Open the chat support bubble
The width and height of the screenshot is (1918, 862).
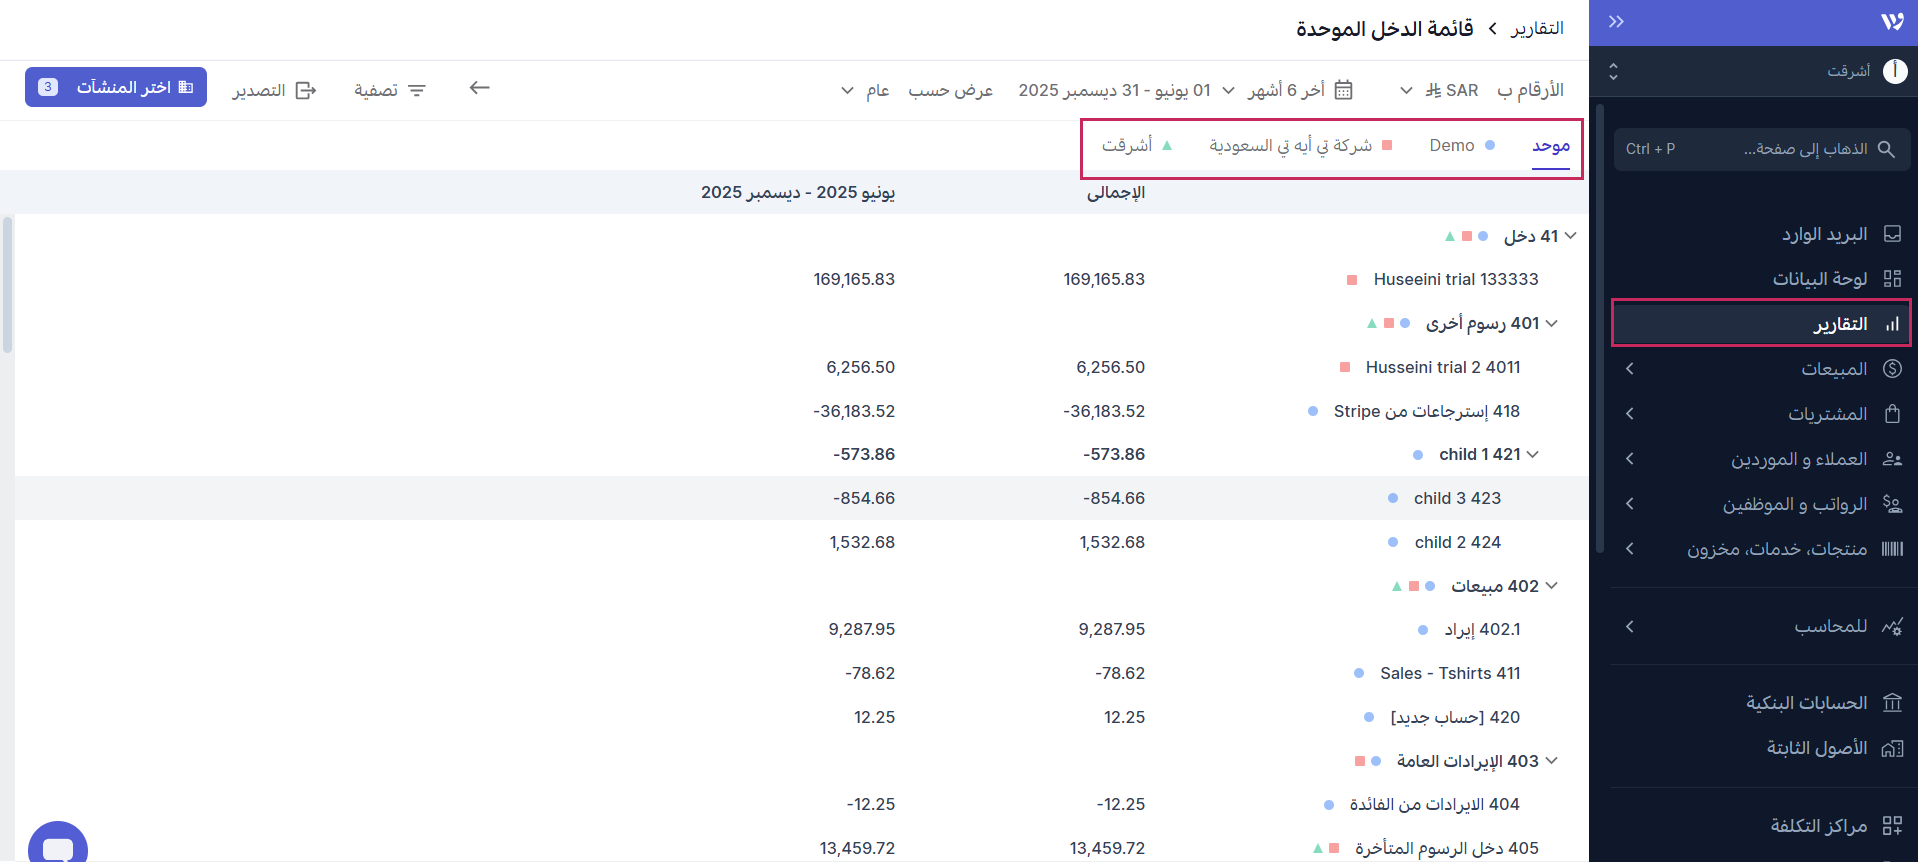click(x=58, y=845)
